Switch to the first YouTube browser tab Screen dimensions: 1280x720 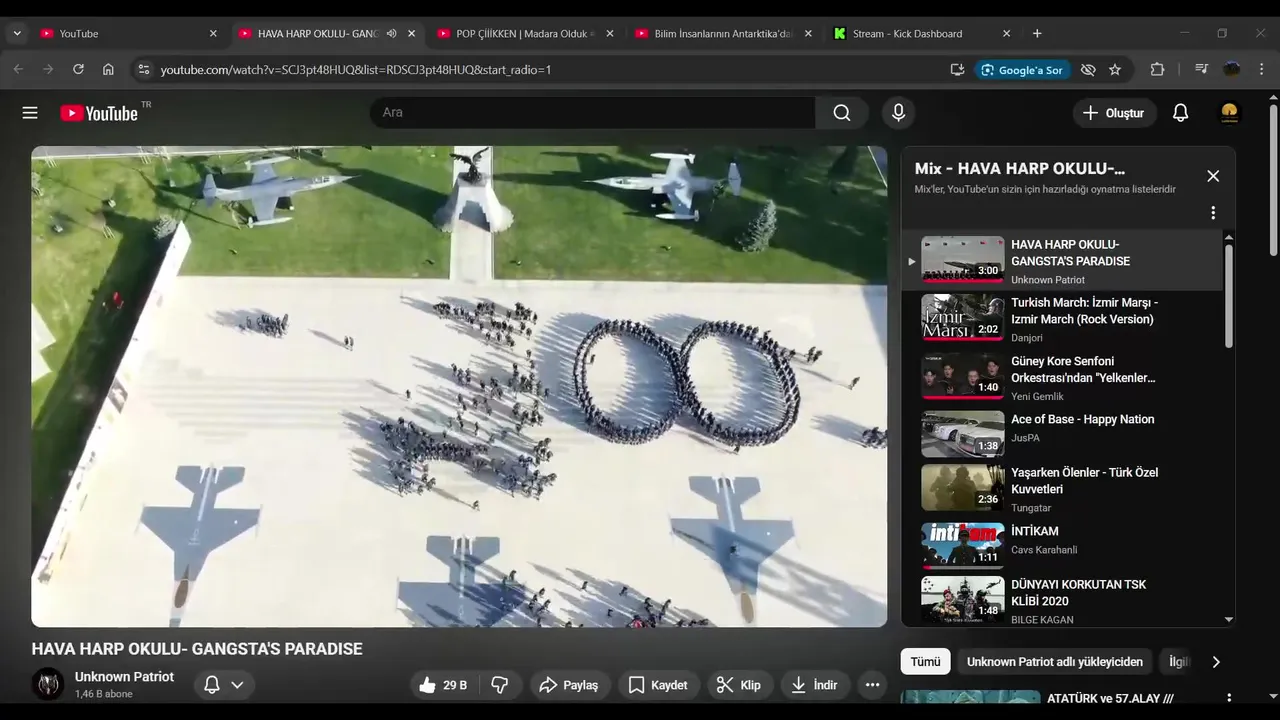128,33
